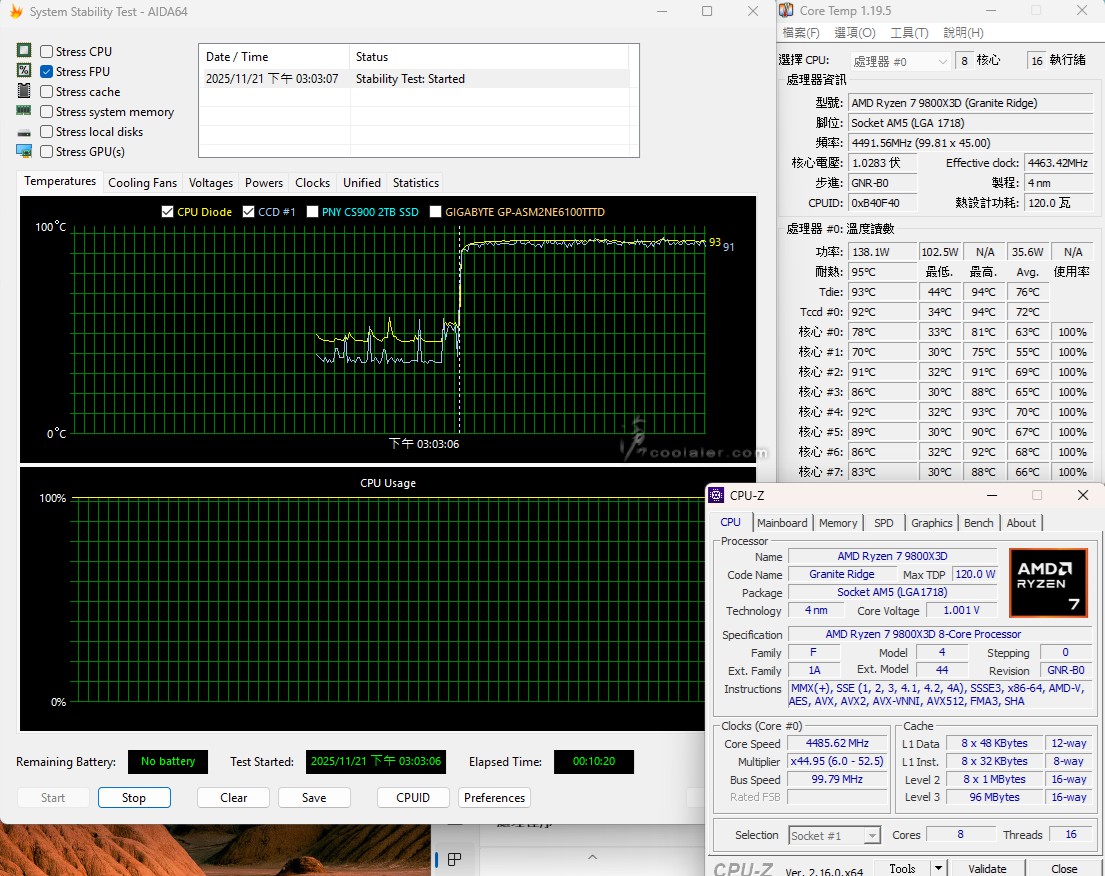1105x876 pixels.
Task: Click the cache chip icon beside Stress cache
Action: pyautogui.click(x=24, y=91)
